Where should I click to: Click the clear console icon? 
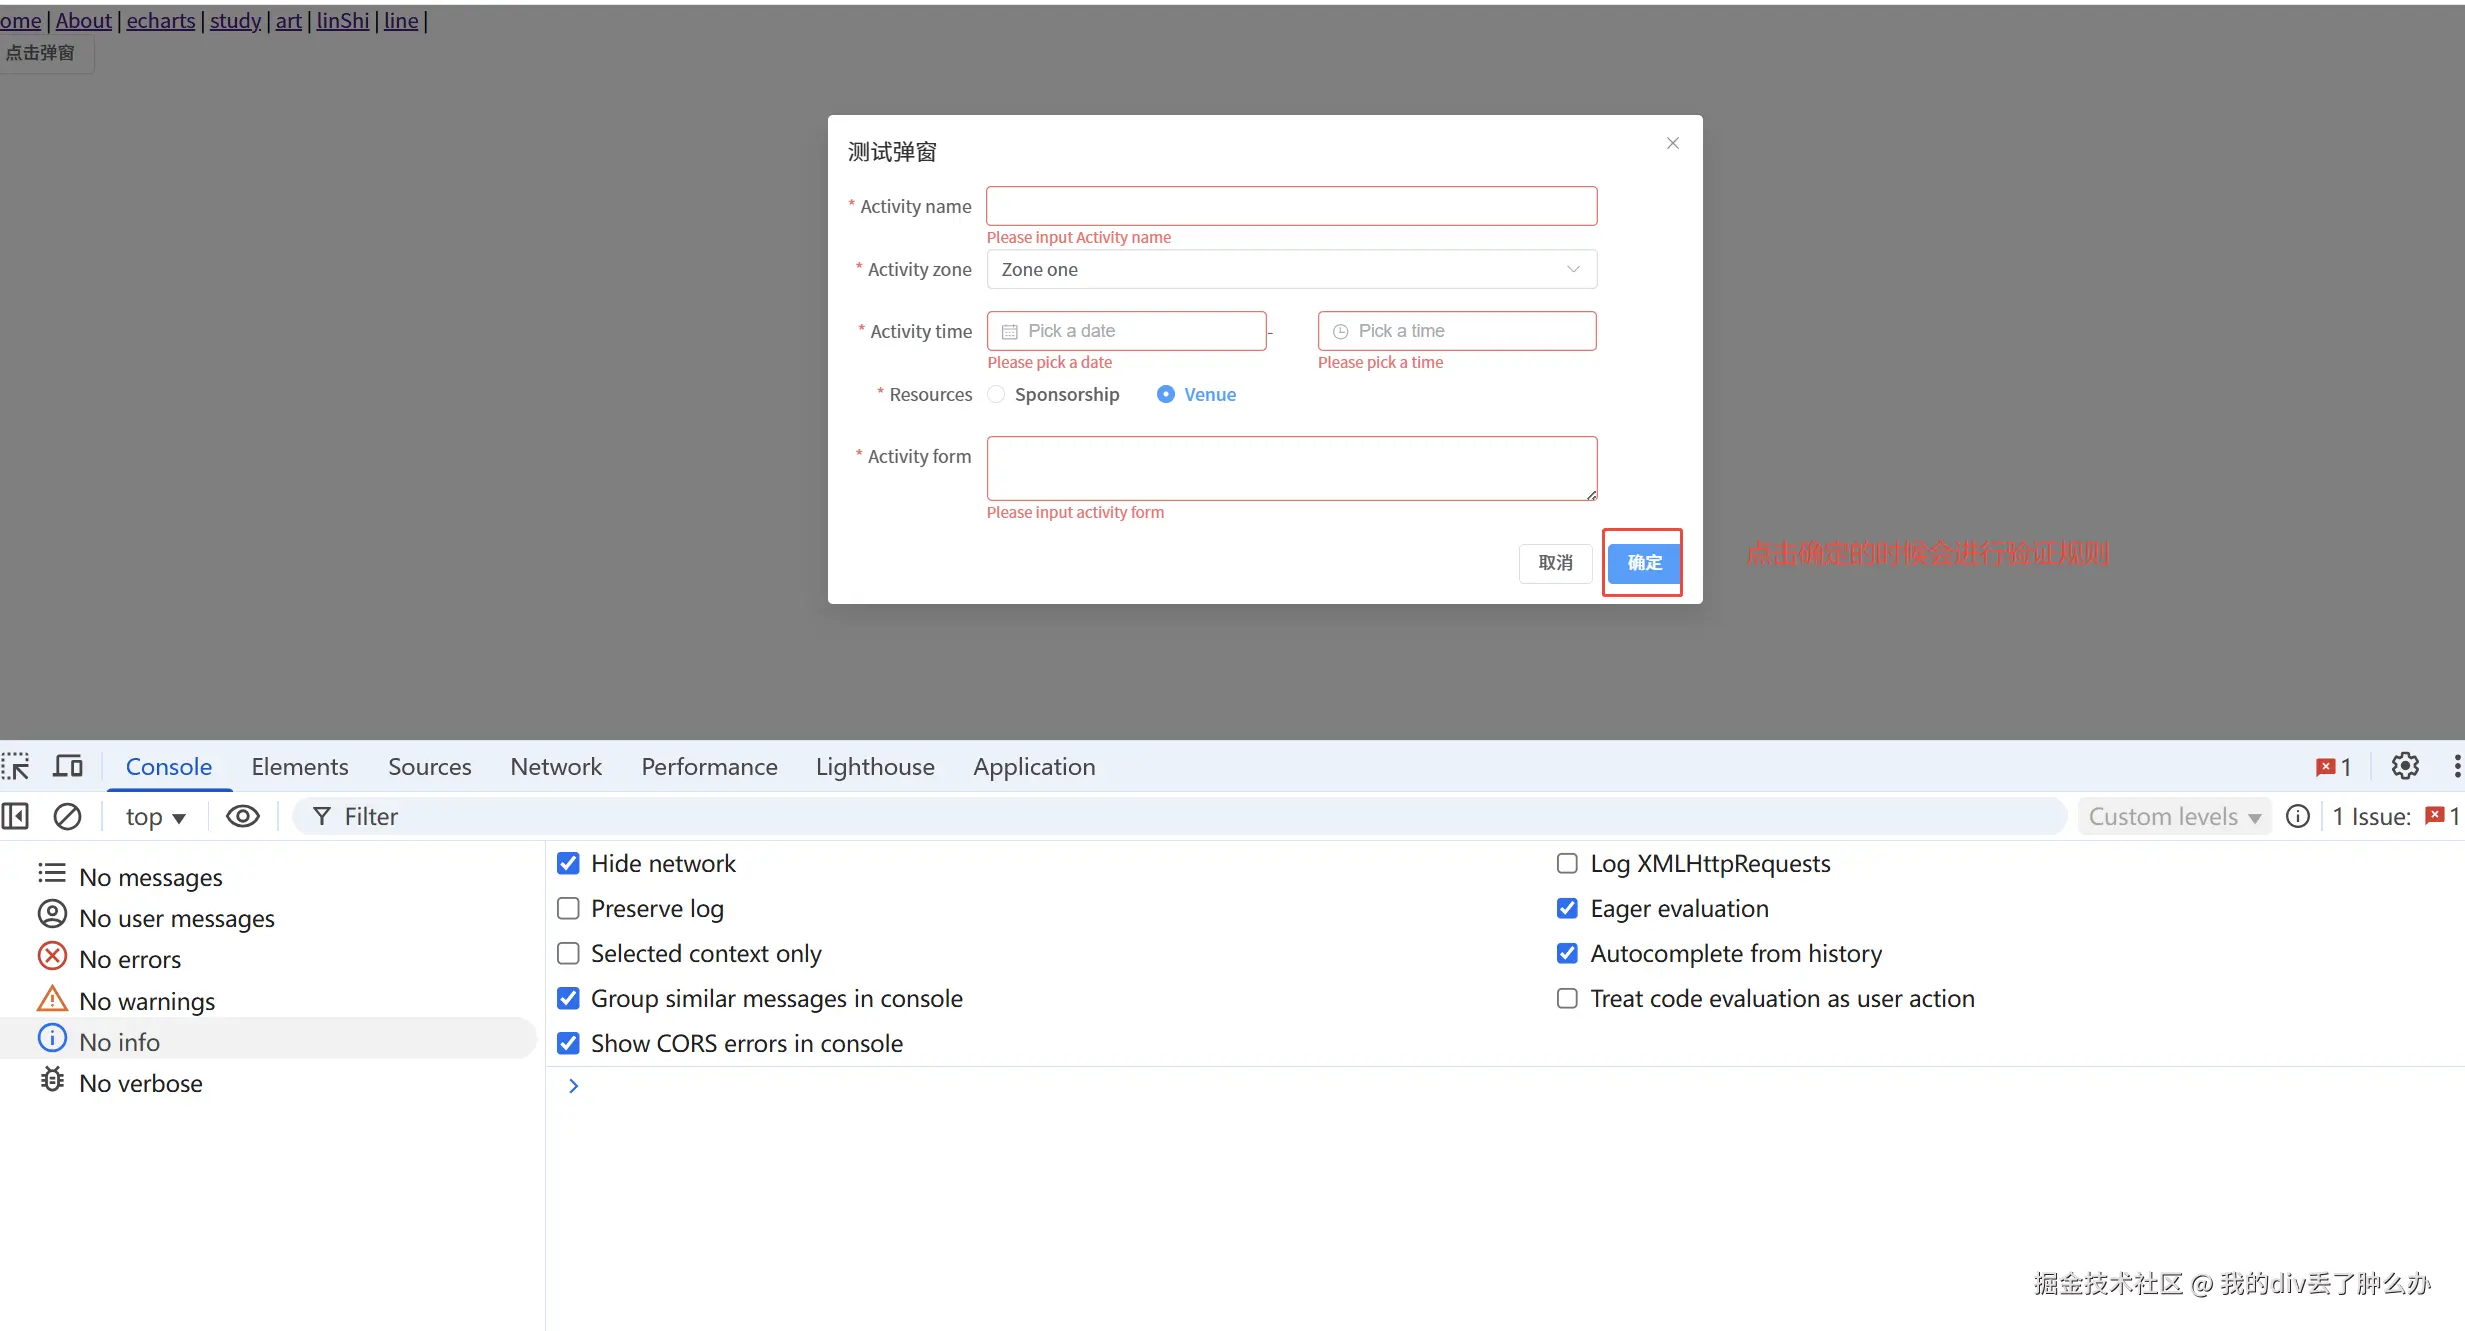pos(67,817)
